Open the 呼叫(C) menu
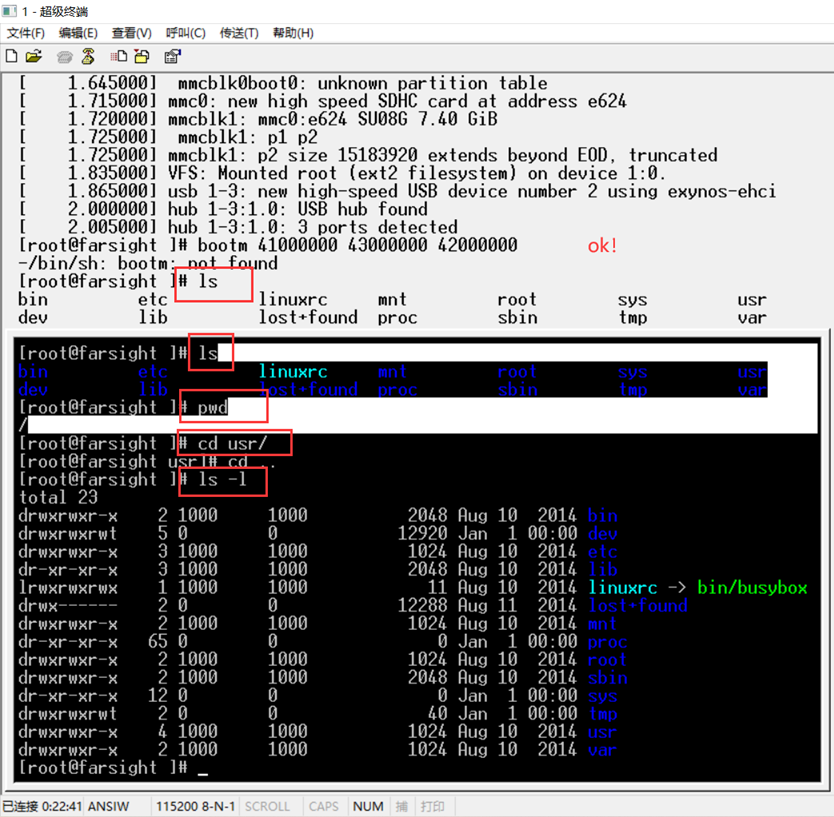The image size is (834, 817). pyautogui.click(x=186, y=33)
